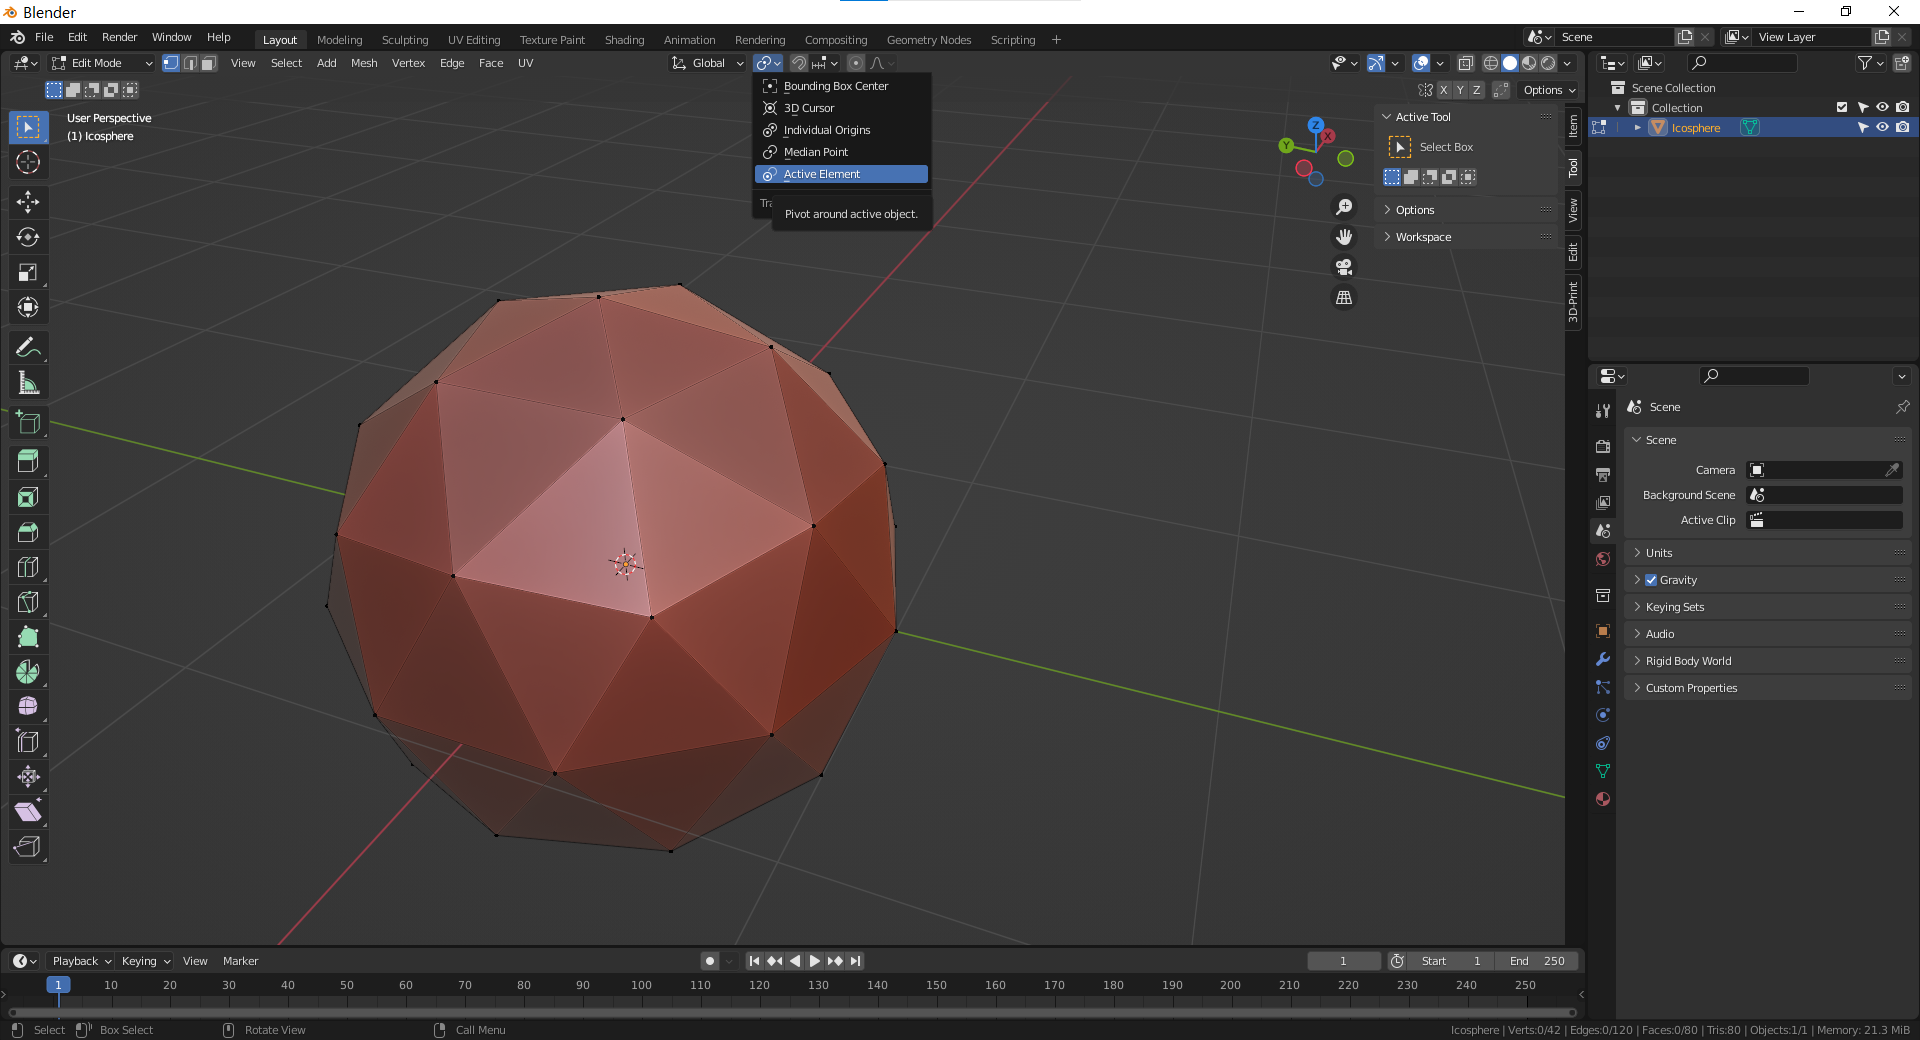Open the Render properties tab
Image resolution: width=1920 pixels, height=1040 pixels.
(x=1603, y=446)
